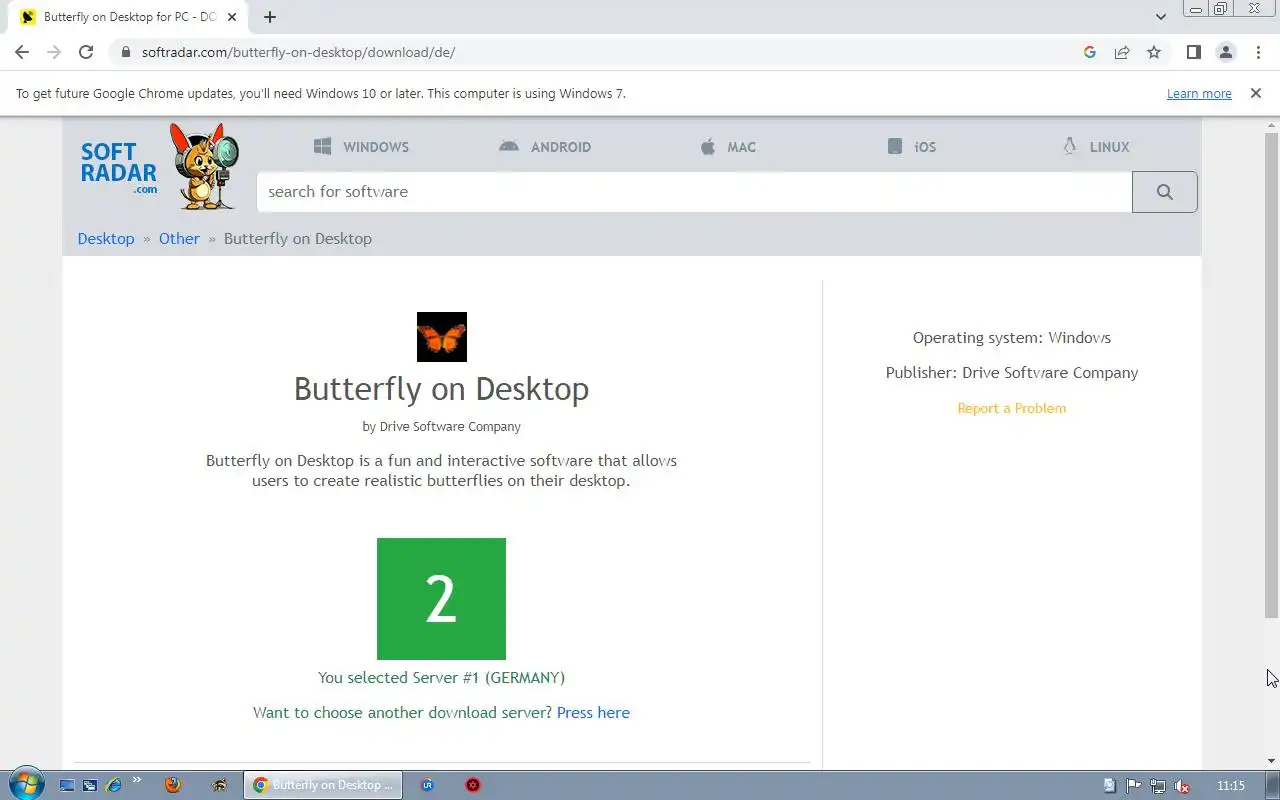Click the taskbar clock showing 11:15
The width and height of the screenshot is (1280, 800).
1231,786
